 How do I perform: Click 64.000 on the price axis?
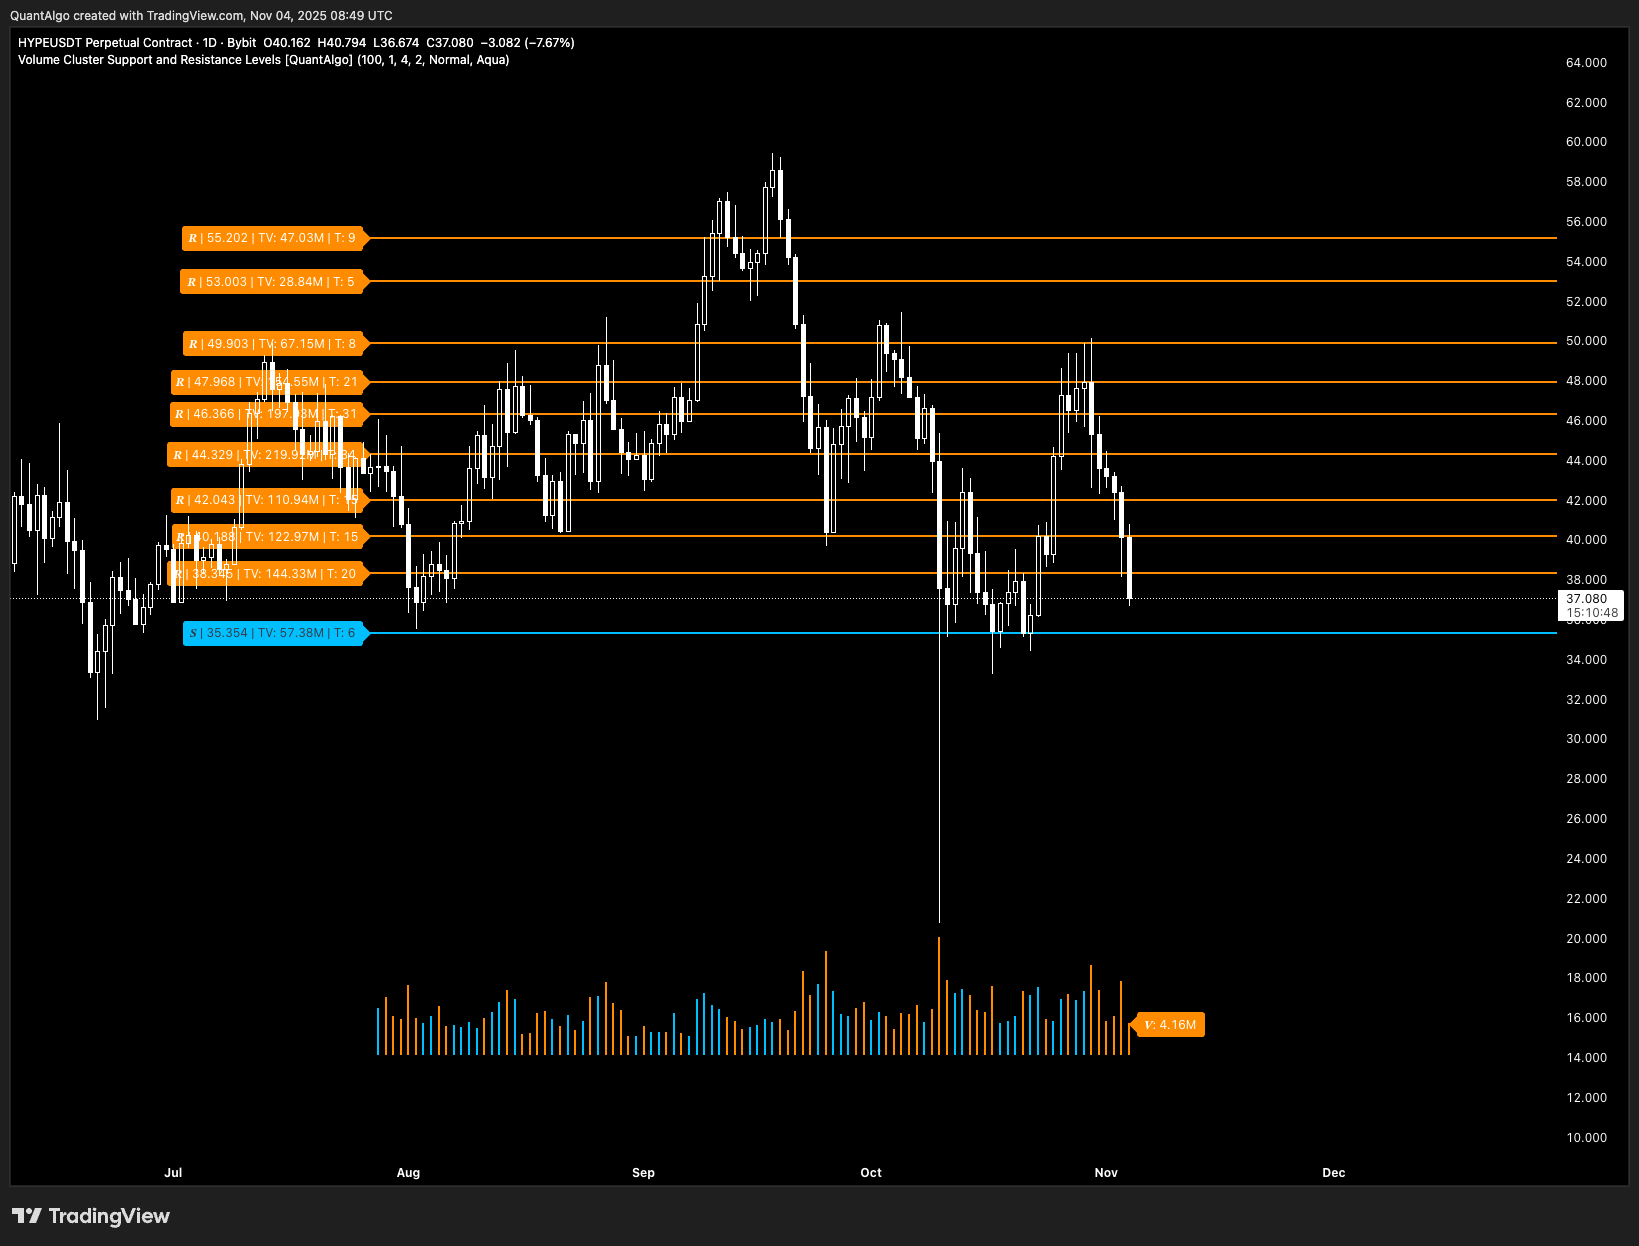coord(1586,63)
